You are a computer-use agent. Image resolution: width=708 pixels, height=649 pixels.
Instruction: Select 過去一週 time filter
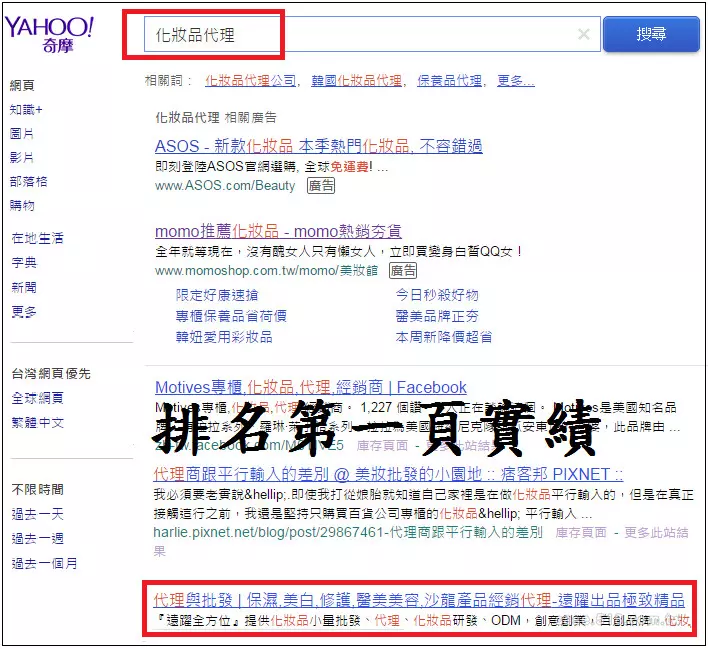tap(37, 538)
